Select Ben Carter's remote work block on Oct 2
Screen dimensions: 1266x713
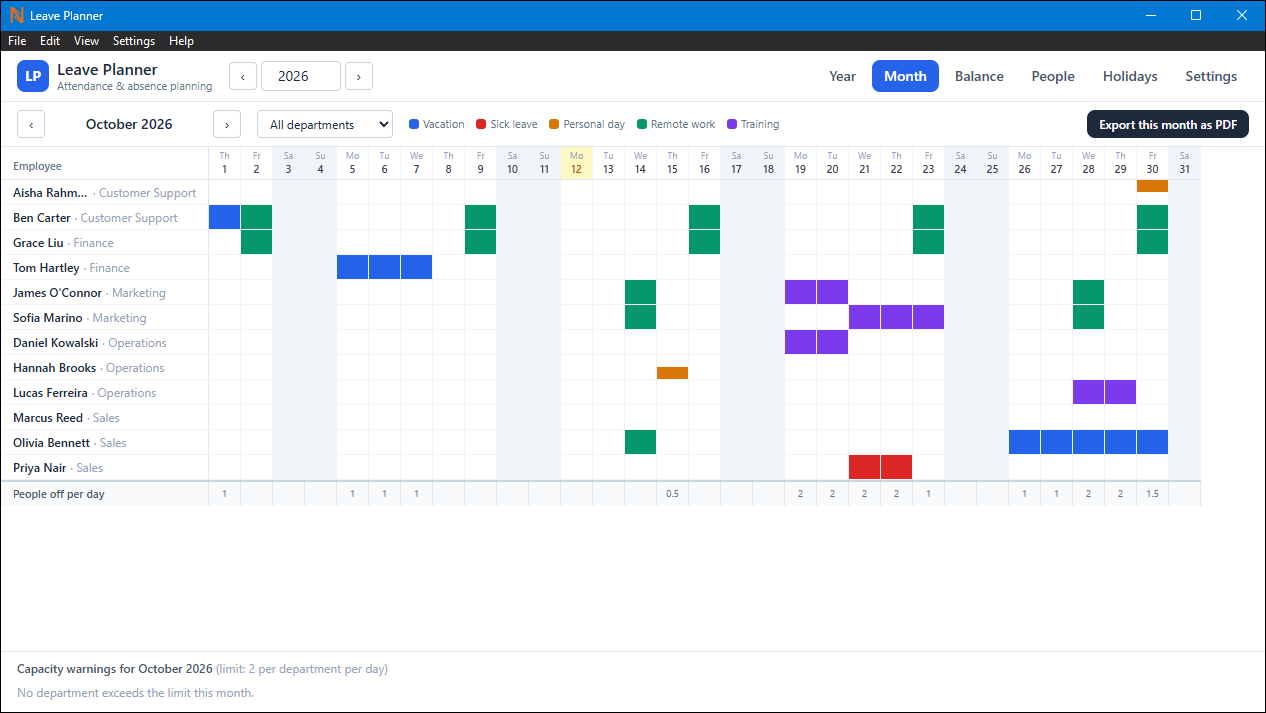[257, 217]
